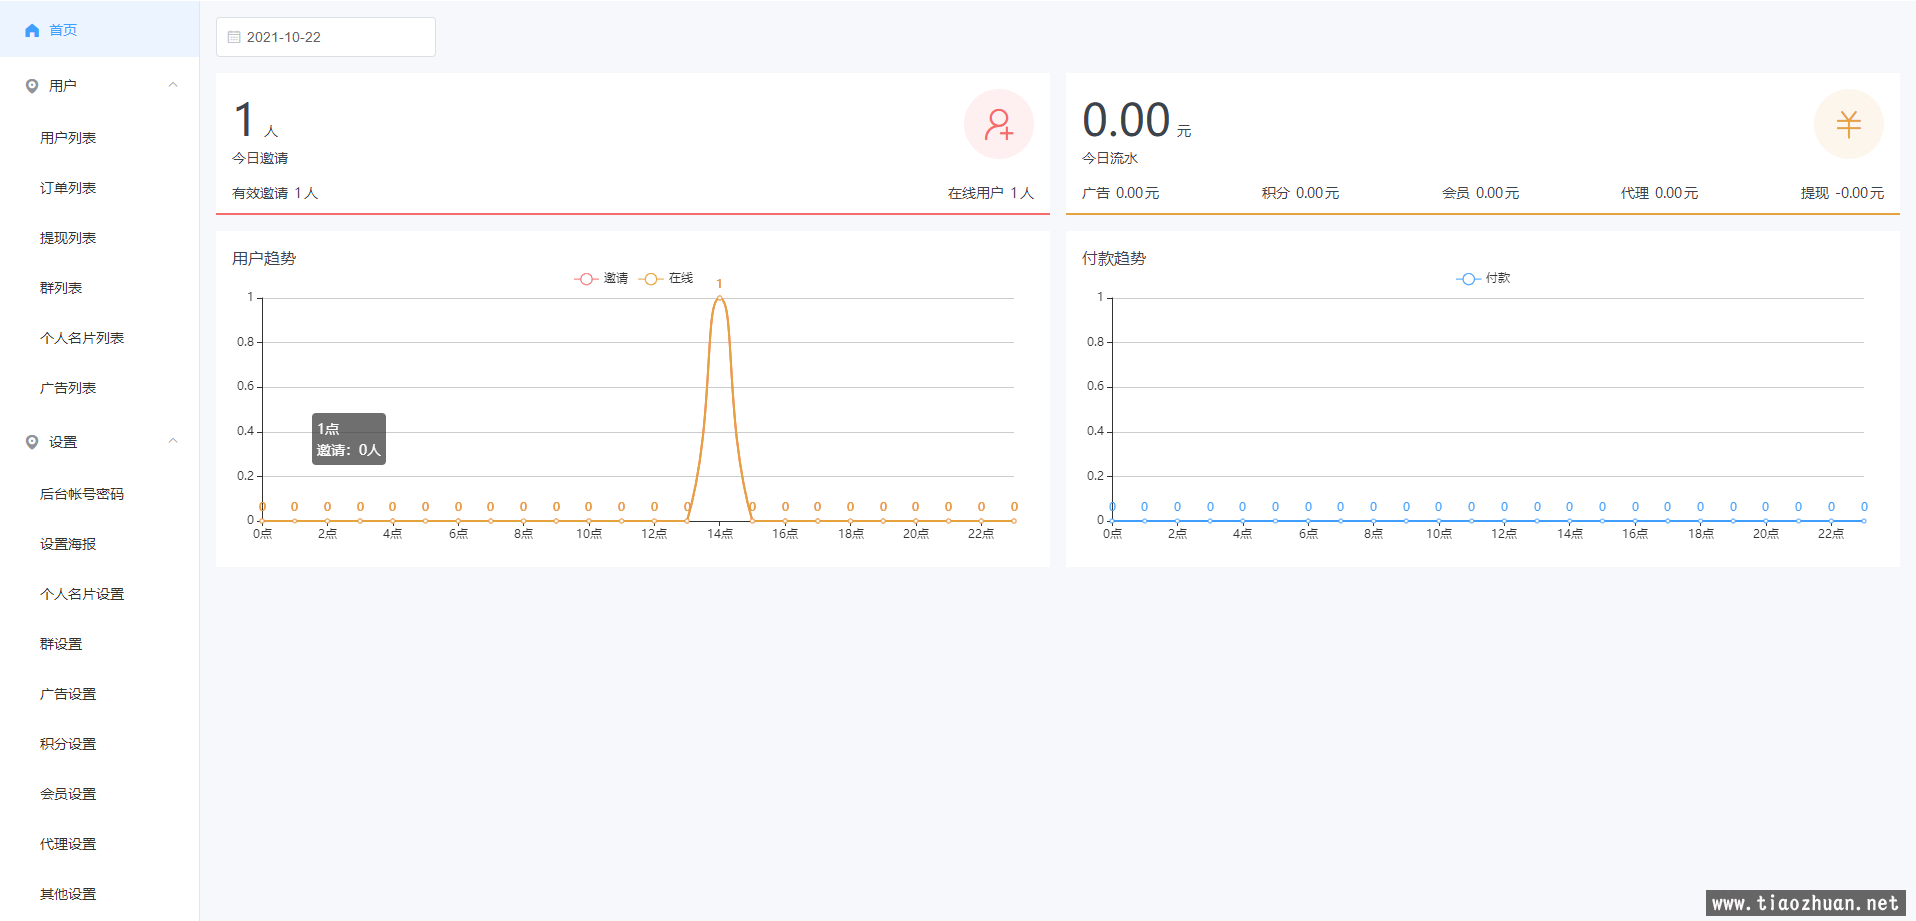Open 其他设置 in the sidebar
Screen dimensions: 1916x921
(68, 894)
